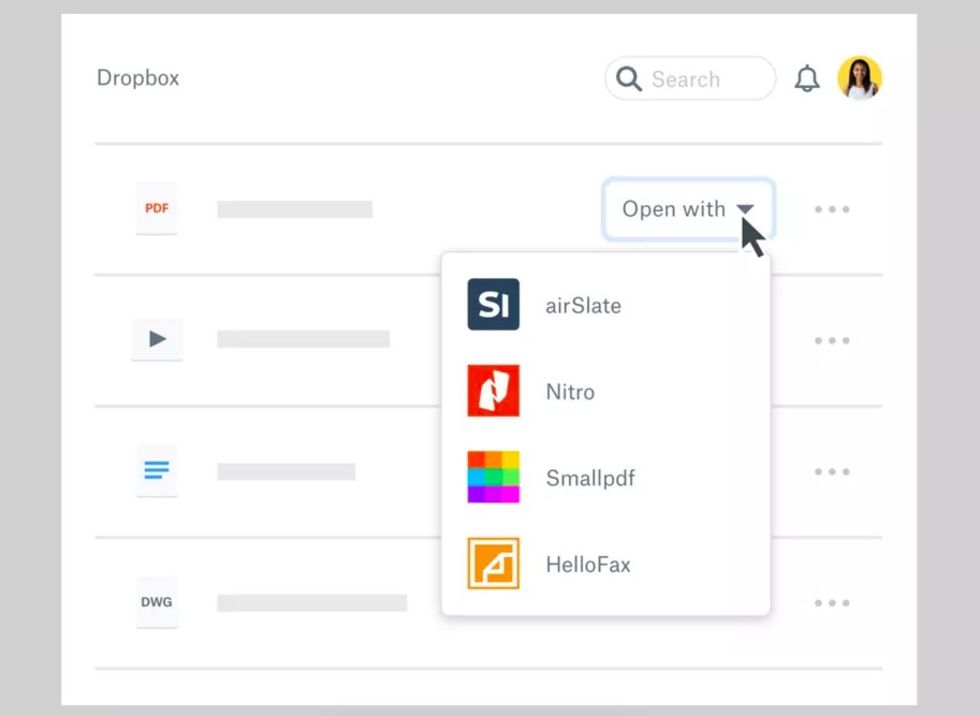Click the video file play icon

(x=157, y=339)
